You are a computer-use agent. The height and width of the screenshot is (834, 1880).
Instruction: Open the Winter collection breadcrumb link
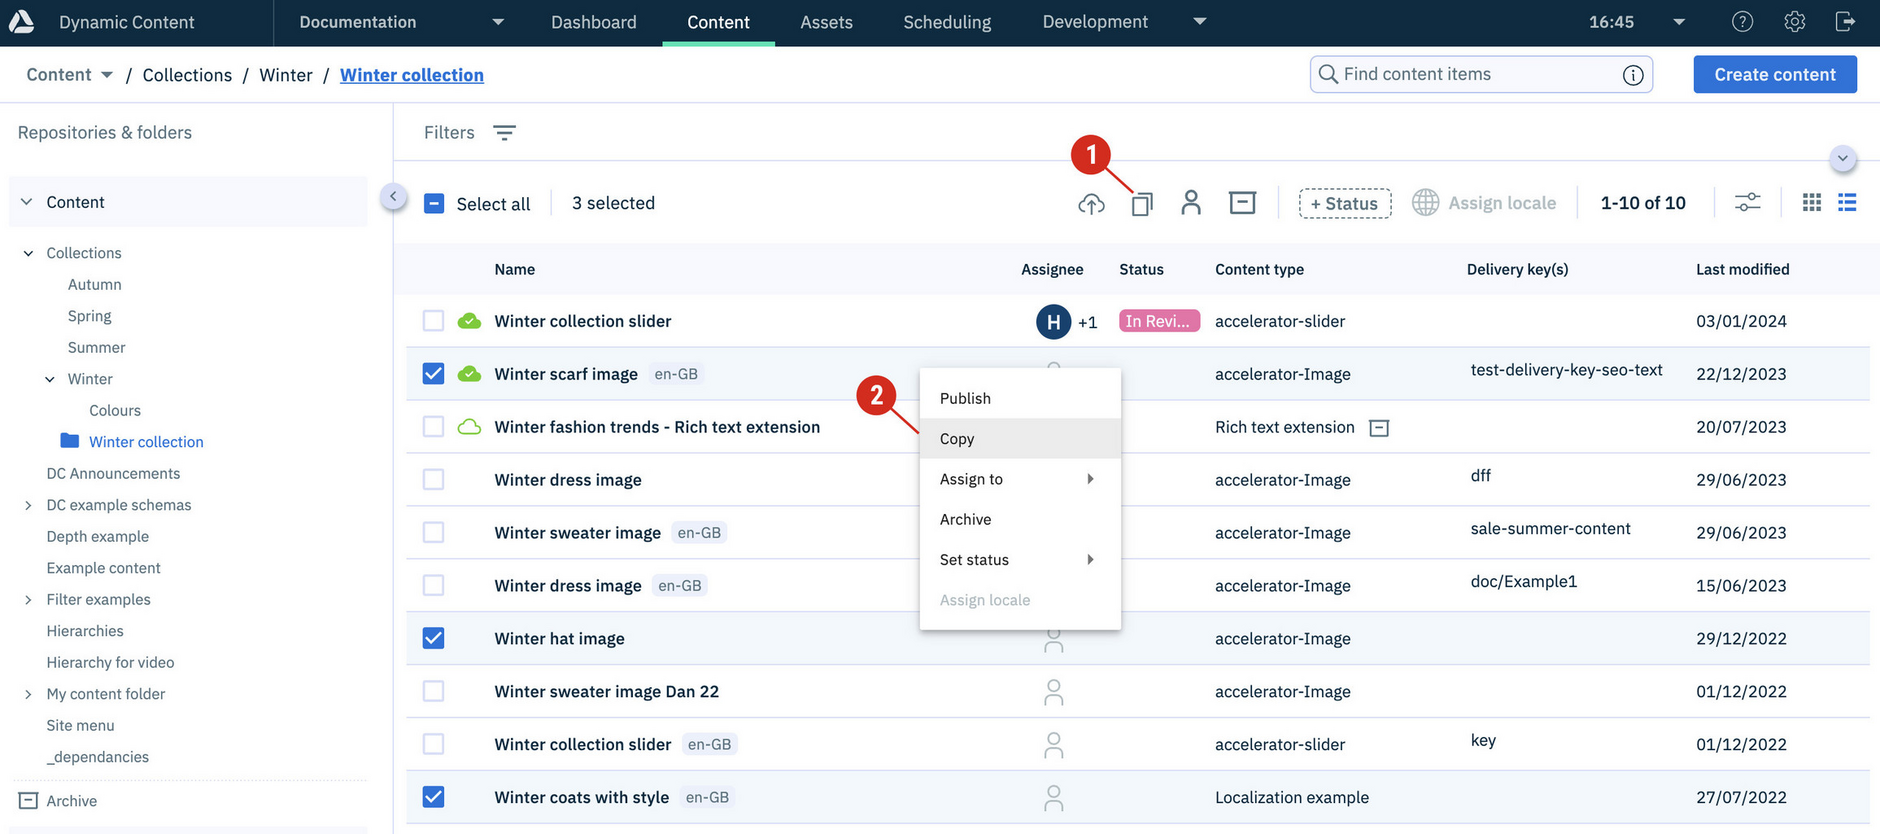coord(412,75)
